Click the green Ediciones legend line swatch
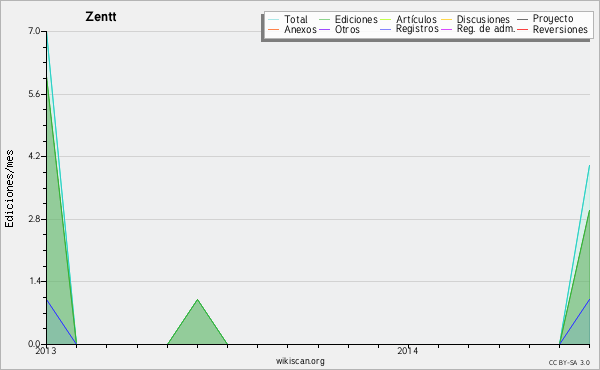Viewport: 600px width, 370px height. (x=324, y=20)
